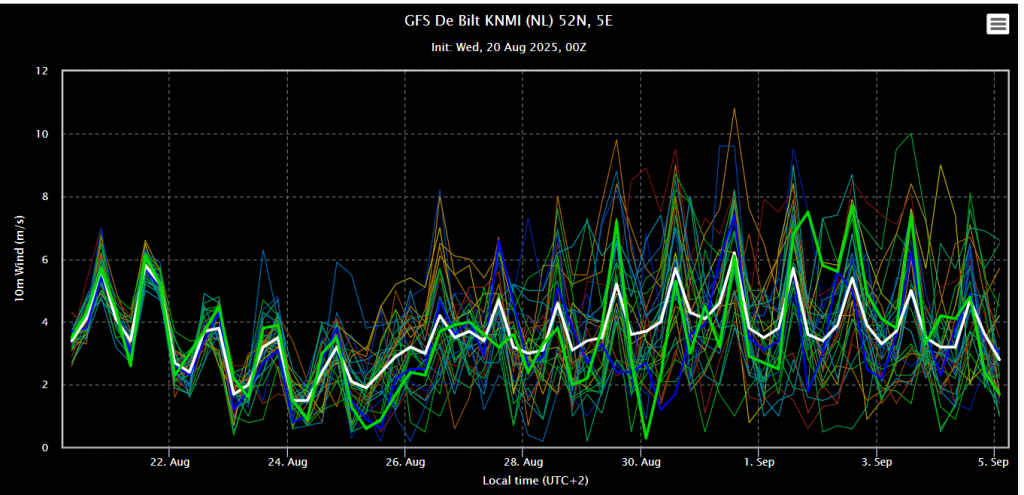
Task: Select the 1. Sep date tick label
Action: pyautogui.click(x=758, y=461)
